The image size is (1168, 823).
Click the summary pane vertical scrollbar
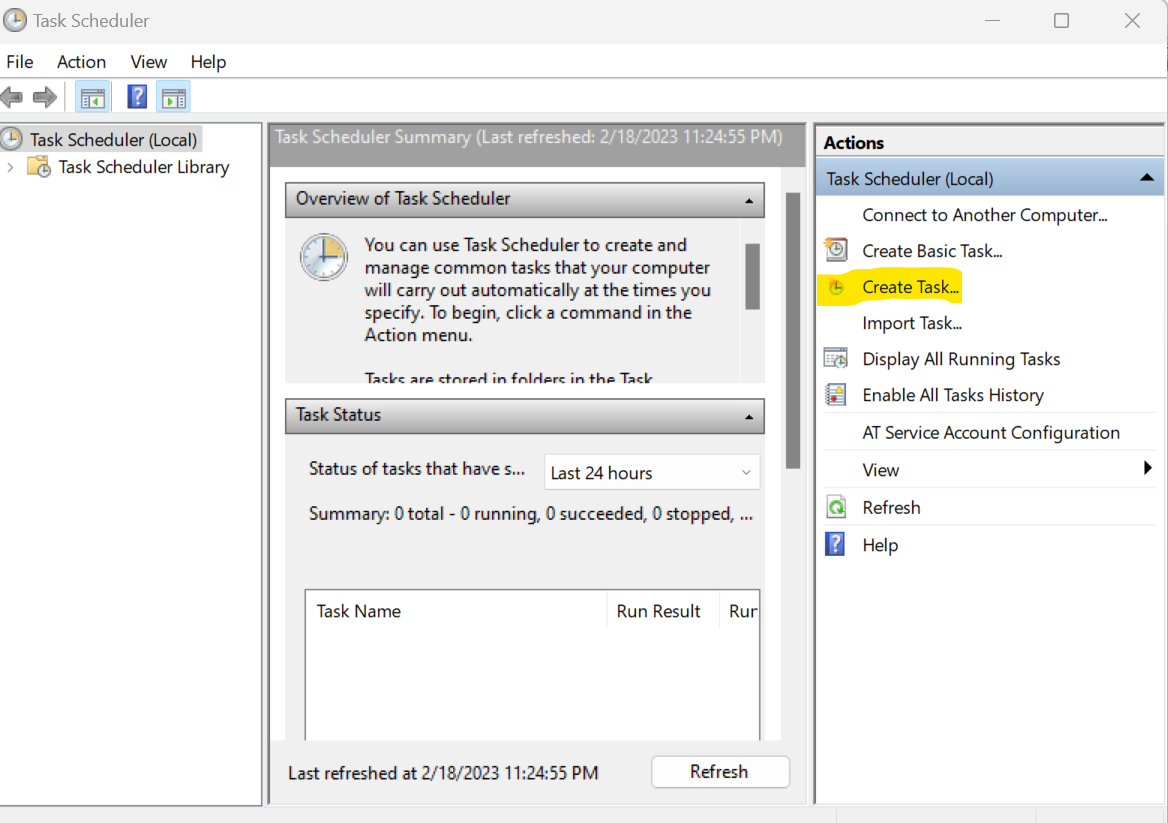(x=793, y=331)
